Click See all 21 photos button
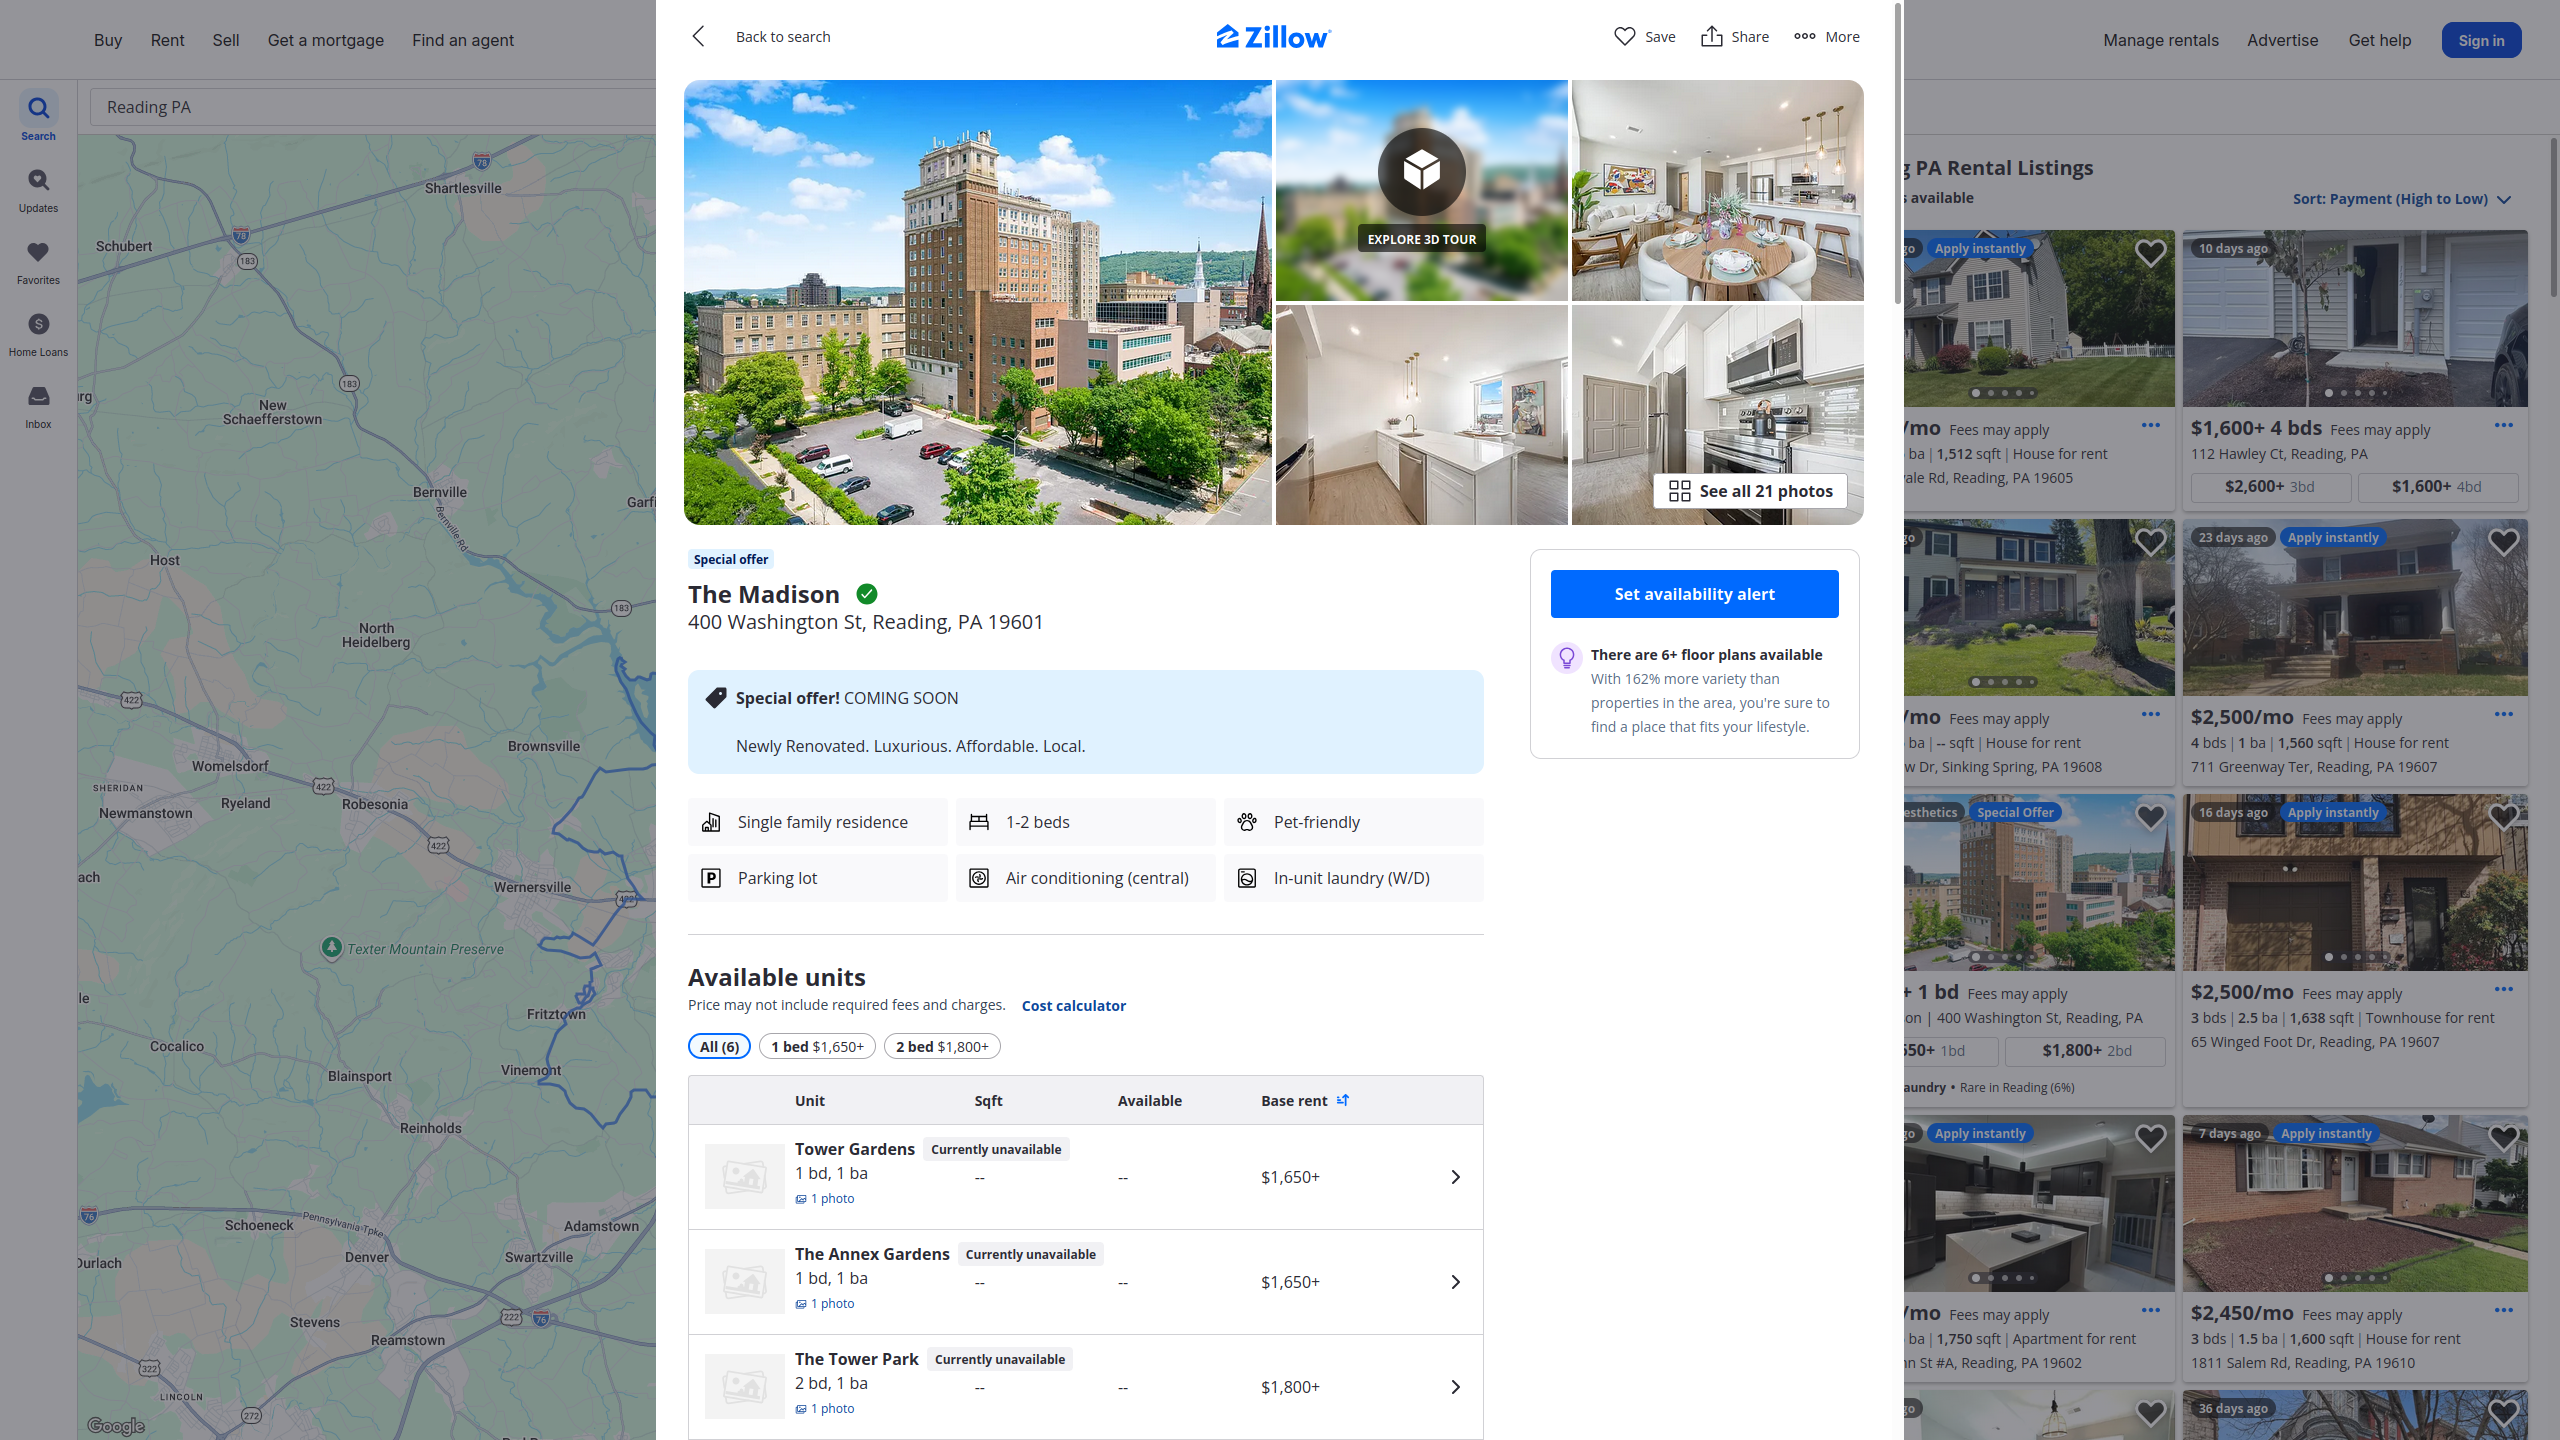Image resolution: width=2560 pixels, height=1440 pixels. pos(1750,491)
